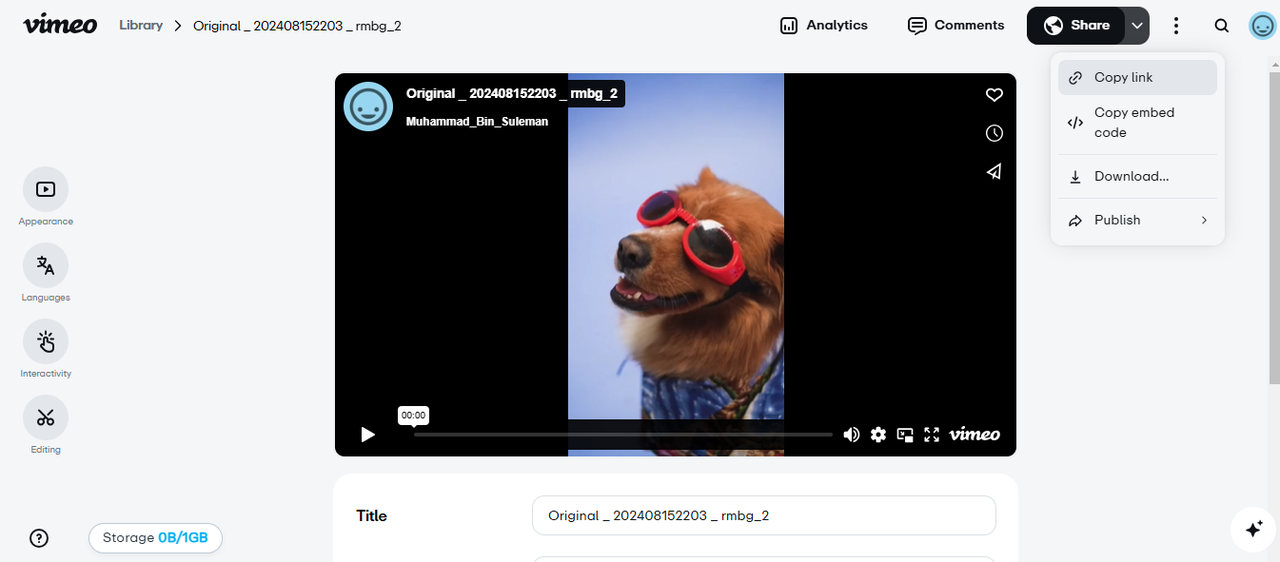
Task: Open the three-dot more options menu
Action: pyautogui.click(x=1177, y=26)
